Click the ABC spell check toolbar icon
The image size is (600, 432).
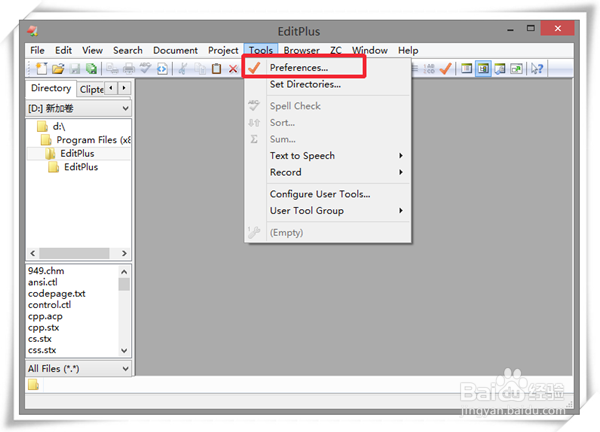(145, 68)
